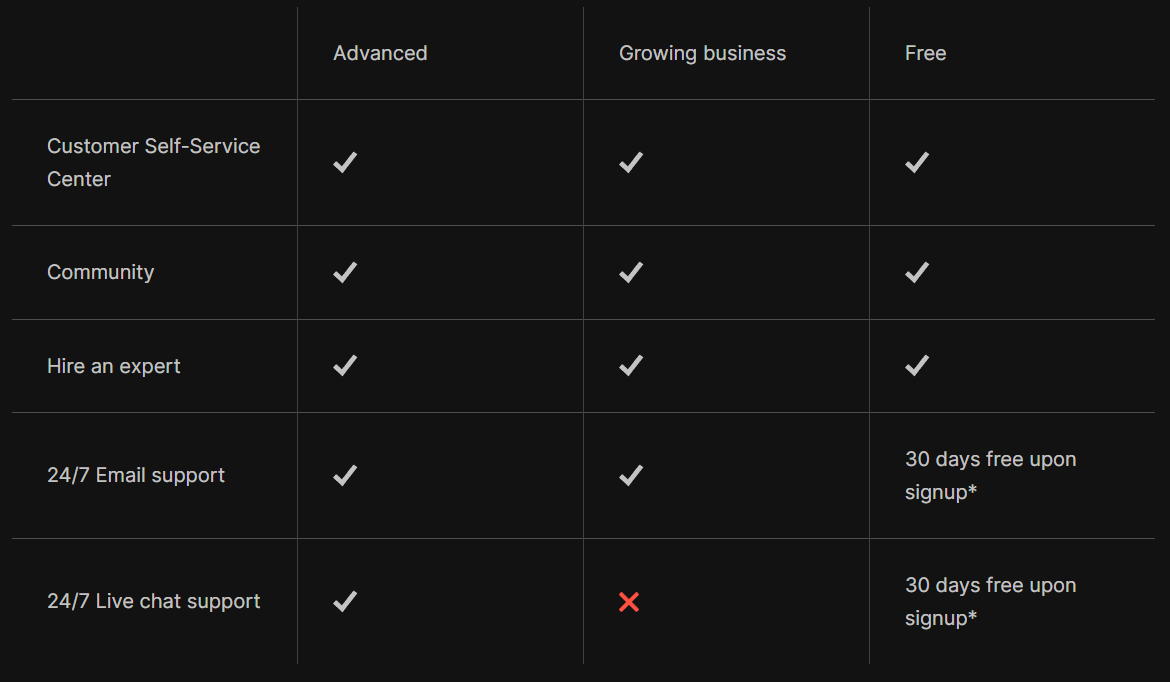Image resolution: width=1170 pixels, height=682 pixels.
Task: Click Growing business checkmark for 24/7 Email support
Action: [x=631, y=475]
